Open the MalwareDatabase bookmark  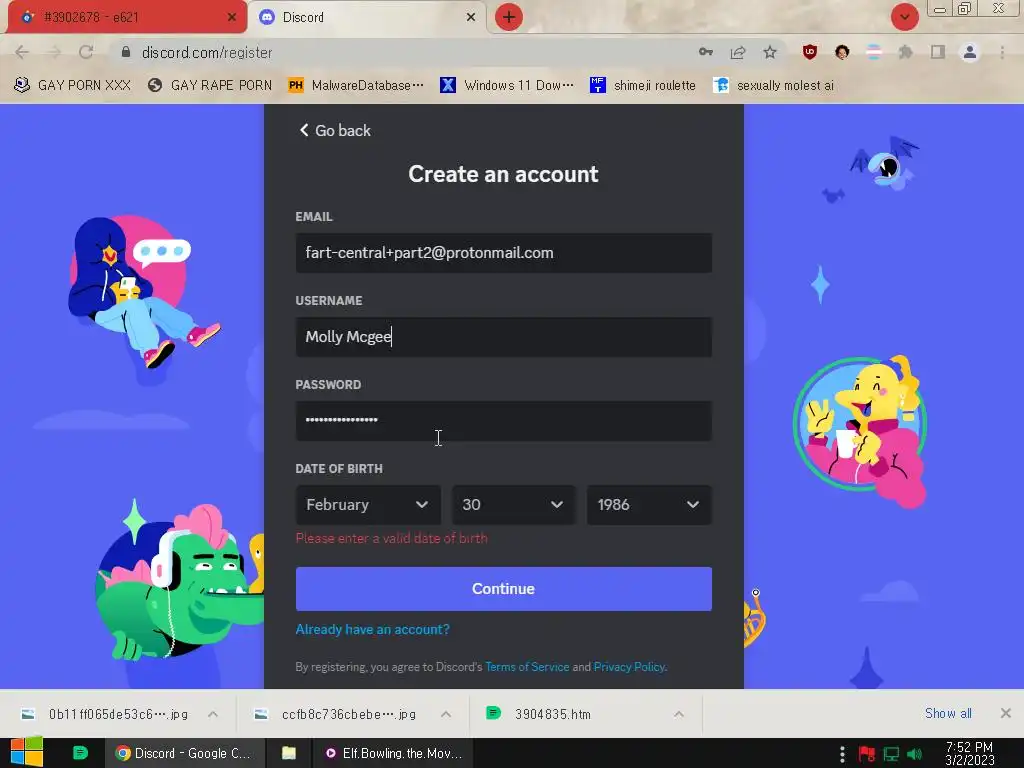pyautogui.click(x=356, y=86)
